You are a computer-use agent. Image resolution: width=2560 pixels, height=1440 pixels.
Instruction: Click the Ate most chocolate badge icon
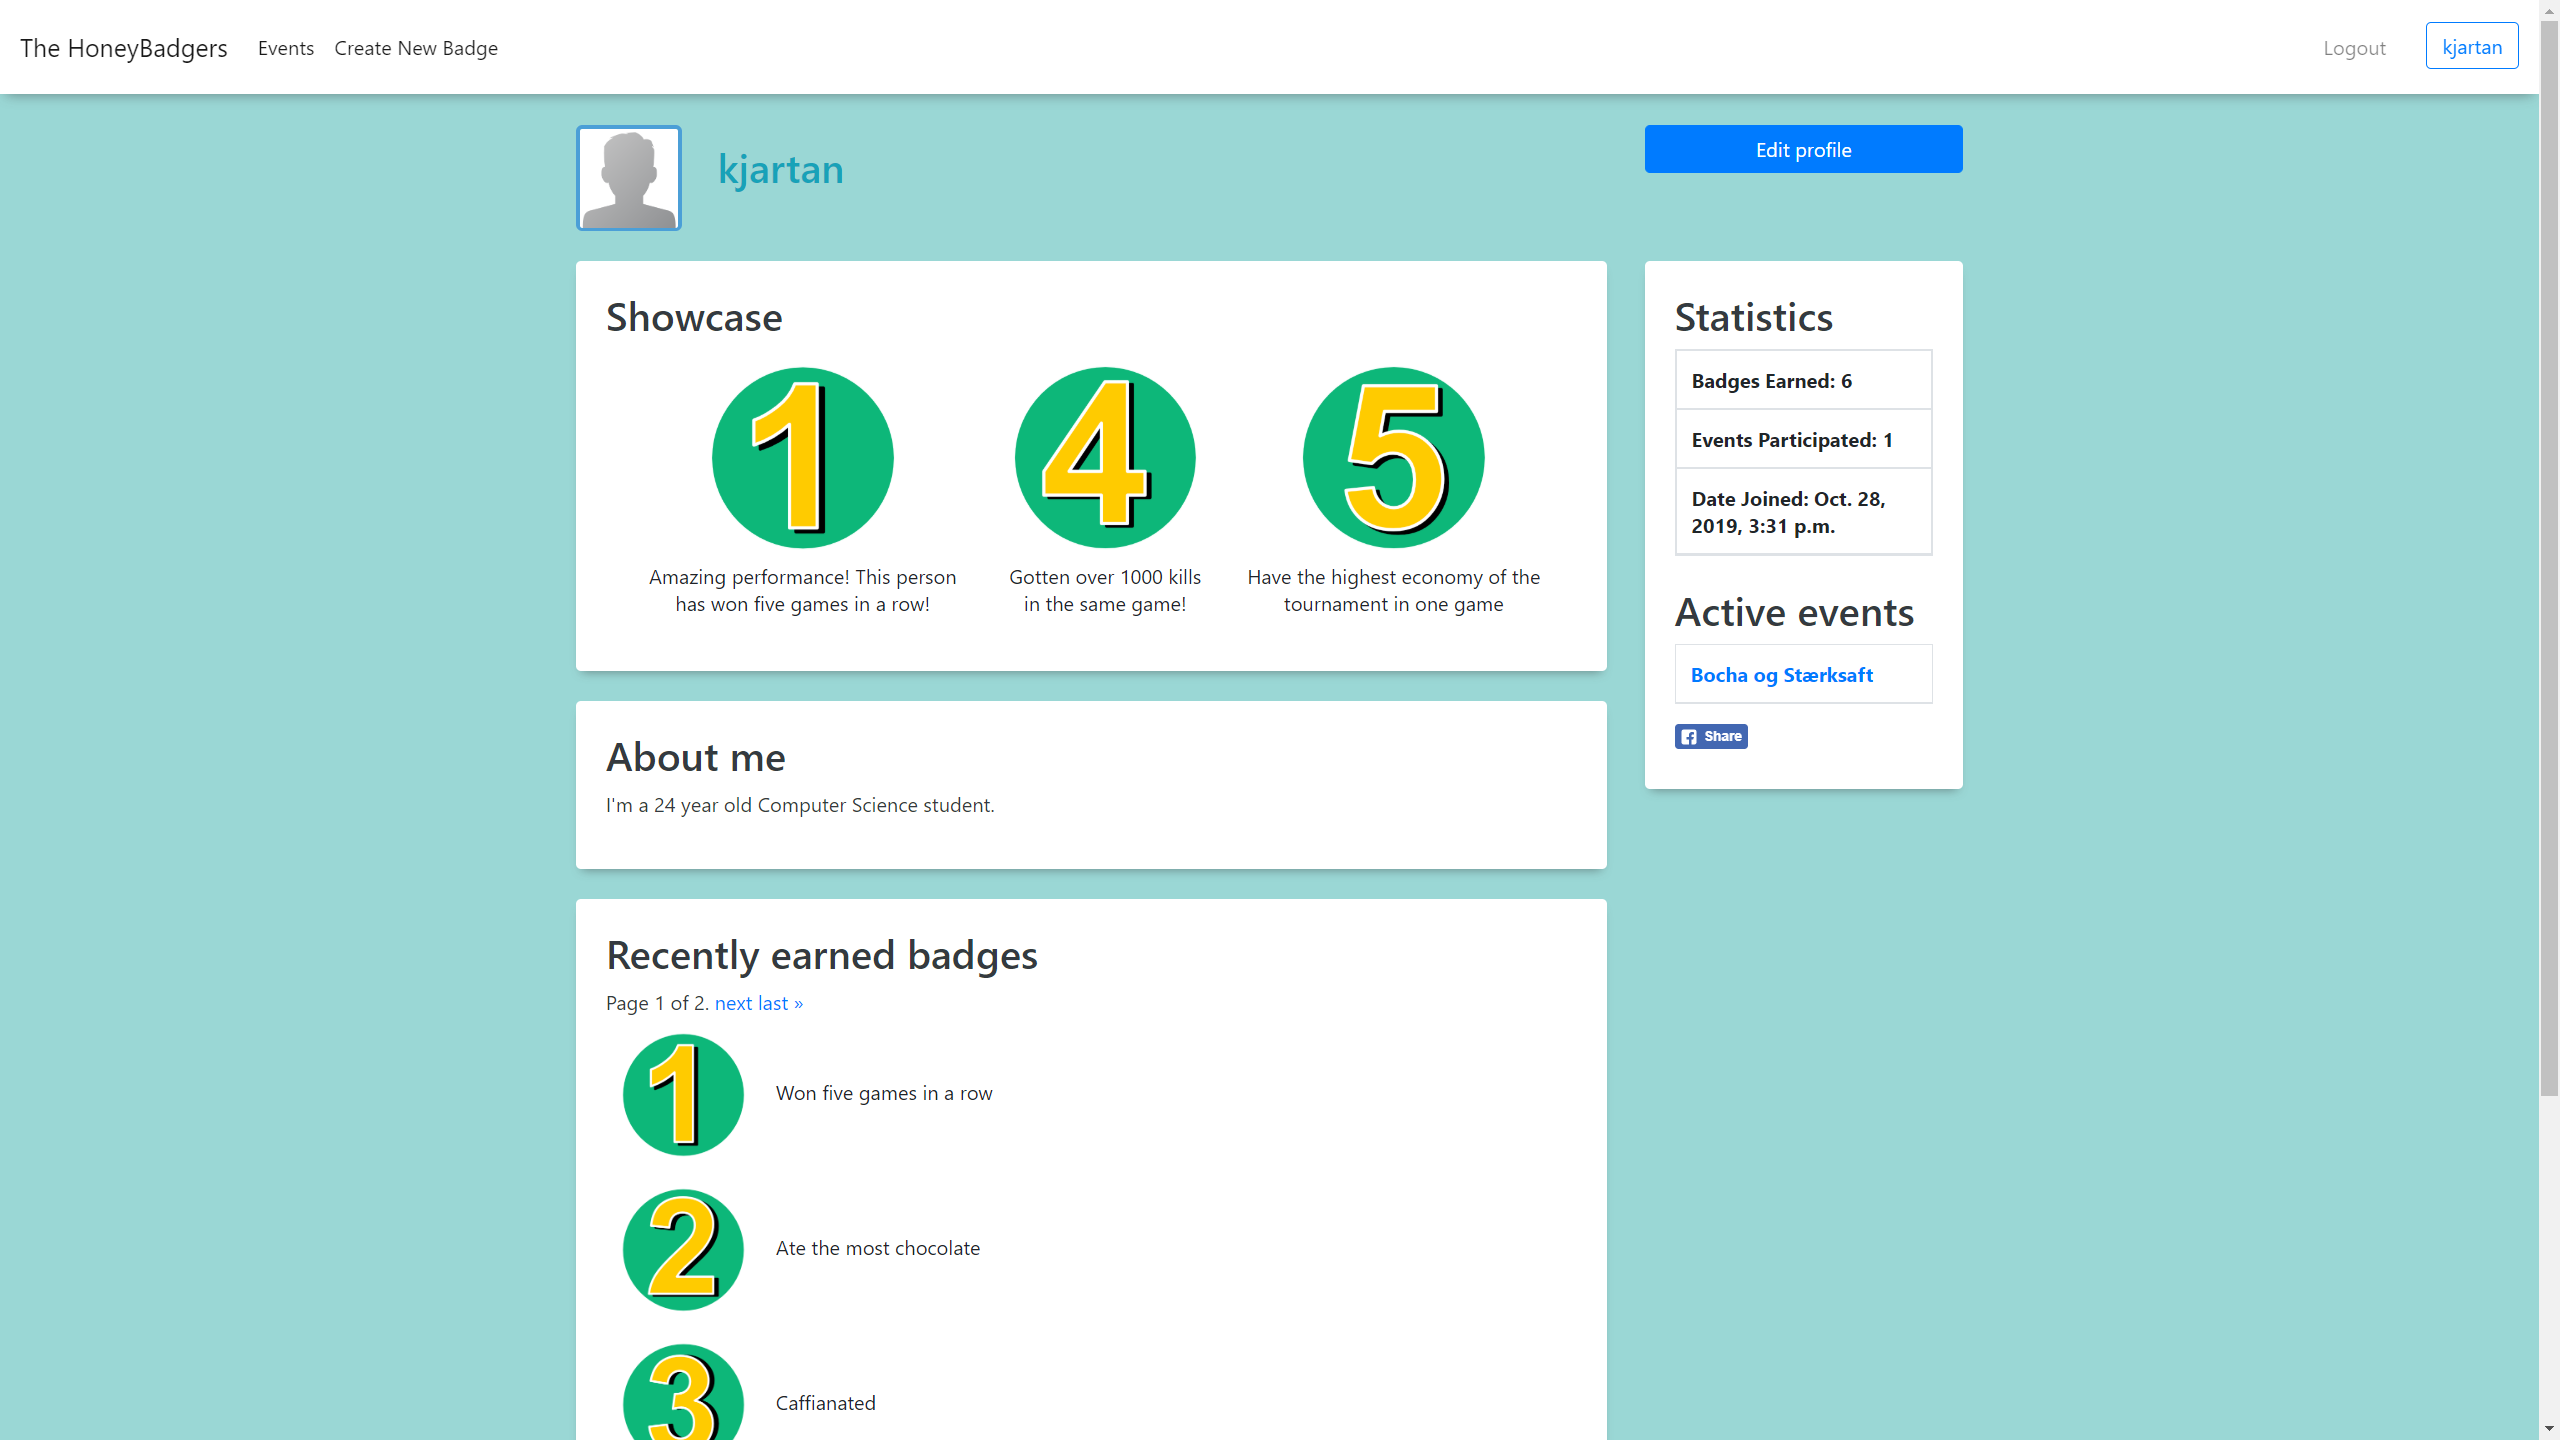(683, 1249)
